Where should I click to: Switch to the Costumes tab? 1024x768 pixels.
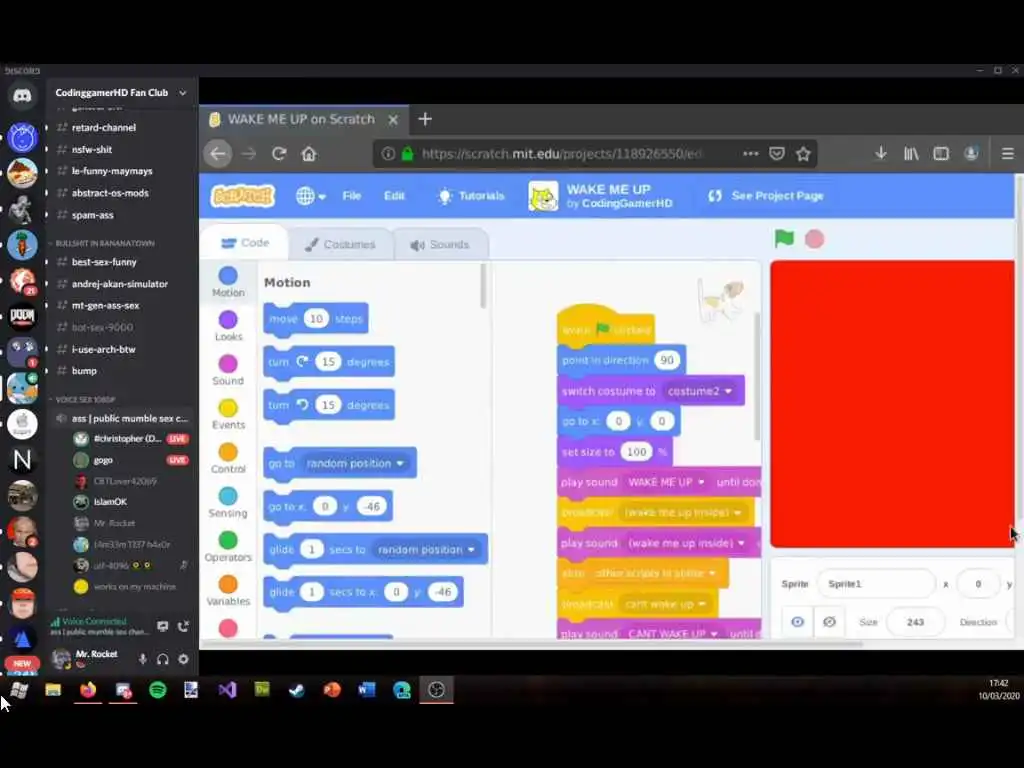point(340,244)
